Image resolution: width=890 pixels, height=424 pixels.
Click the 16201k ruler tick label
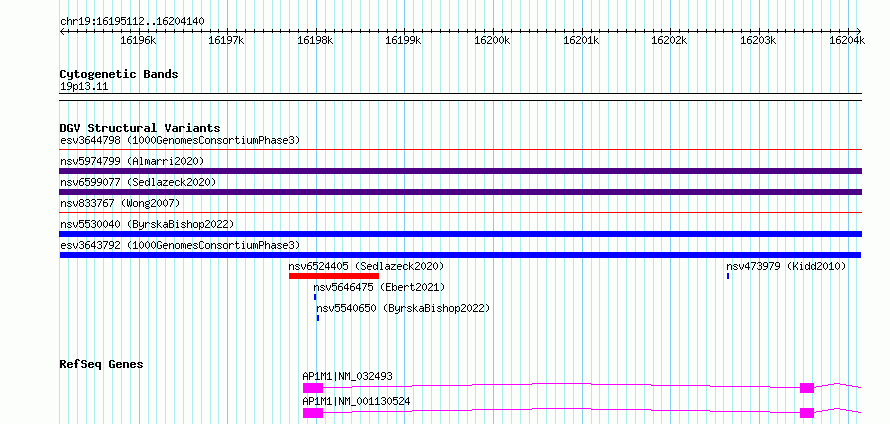[581, 40]
